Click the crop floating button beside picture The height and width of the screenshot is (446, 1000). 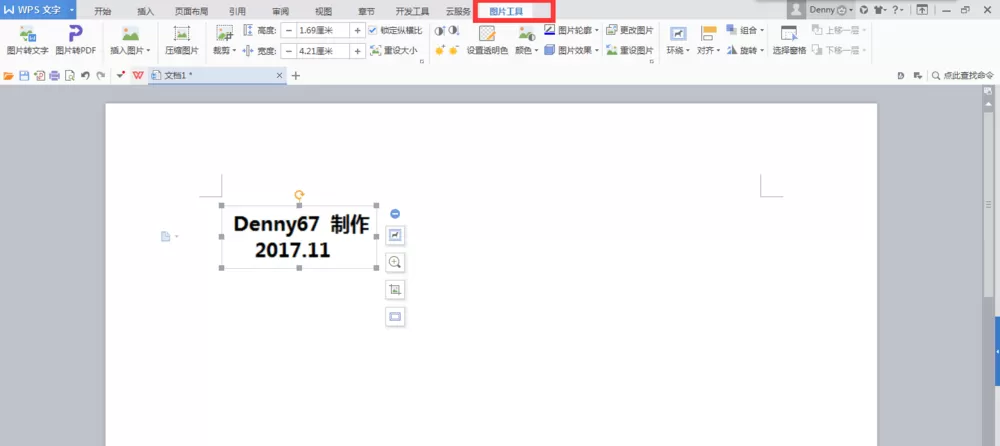[x=395, y=290]
